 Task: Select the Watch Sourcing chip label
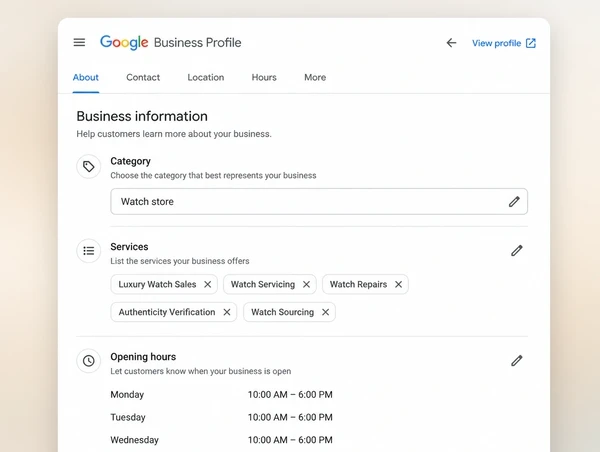click(x=282, y=312)
